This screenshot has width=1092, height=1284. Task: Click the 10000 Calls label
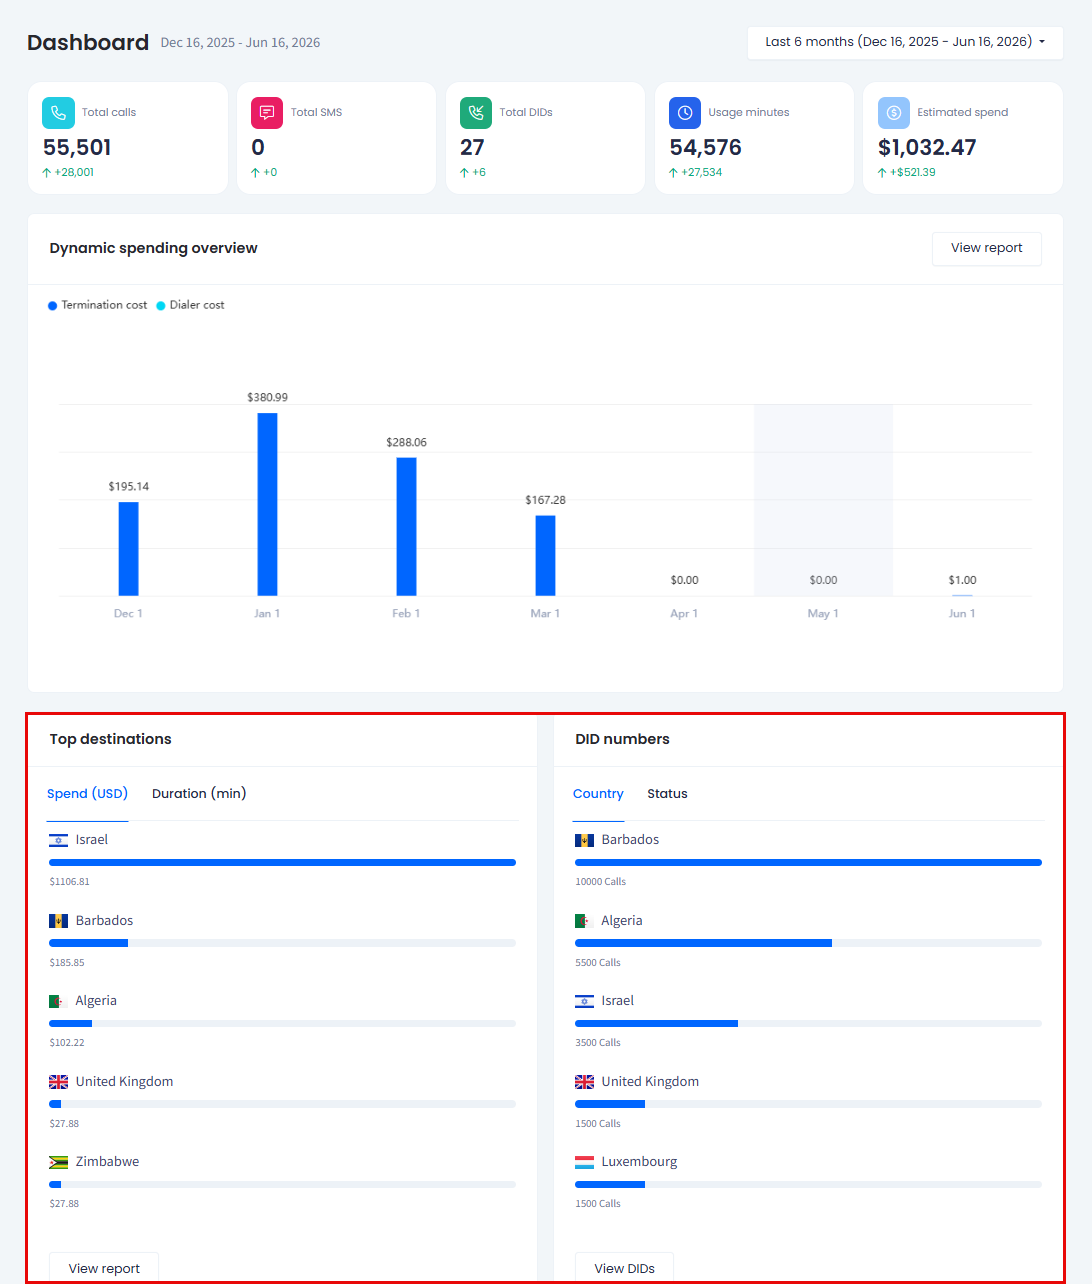point(600,882)
